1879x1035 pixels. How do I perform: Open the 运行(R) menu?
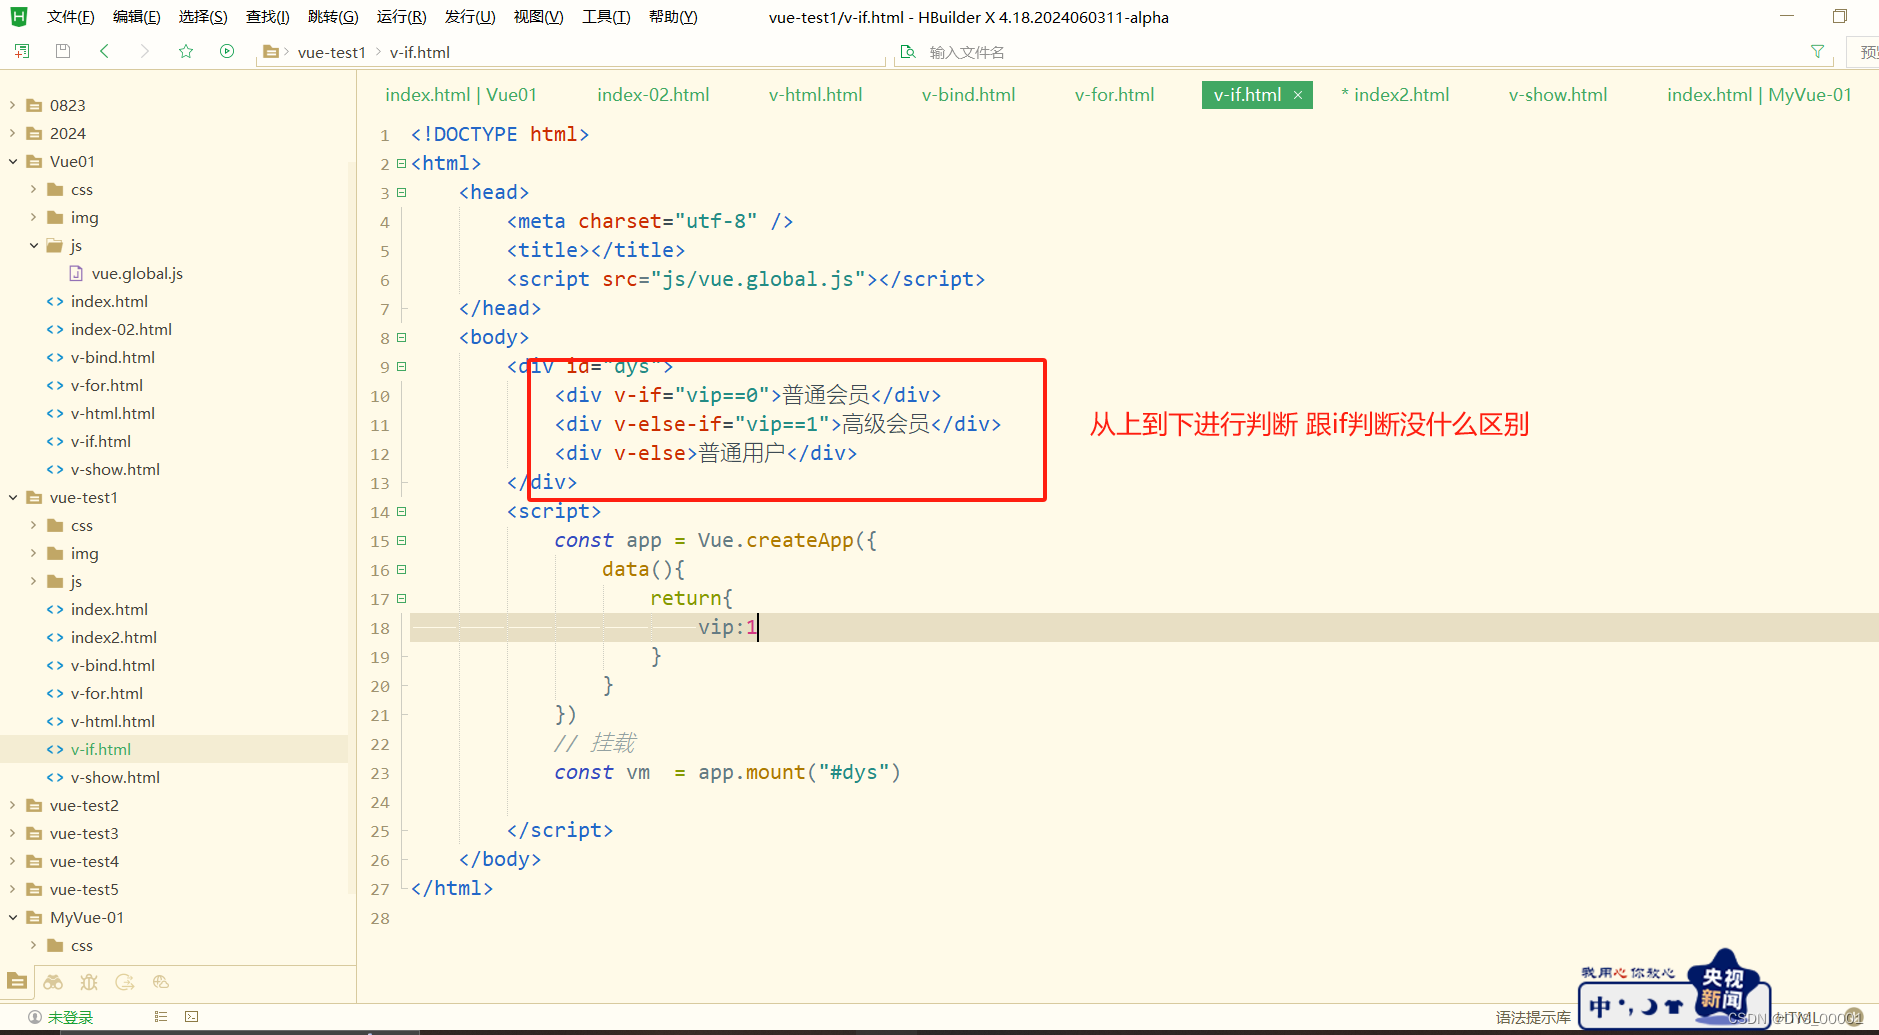402,17
